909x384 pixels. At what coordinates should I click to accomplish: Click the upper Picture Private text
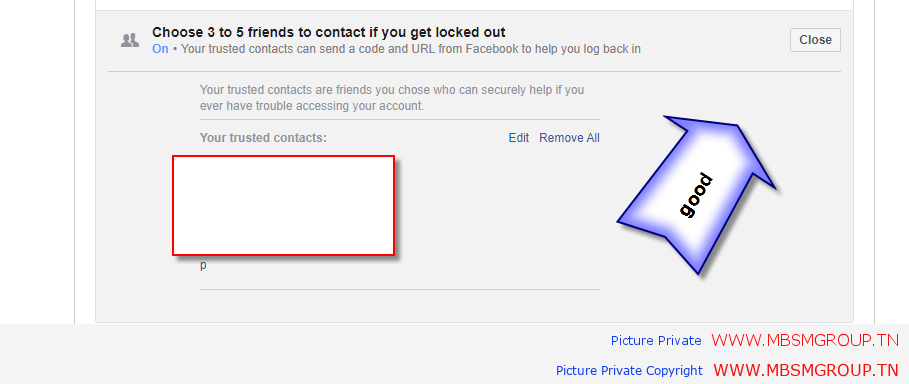[656, 341]
